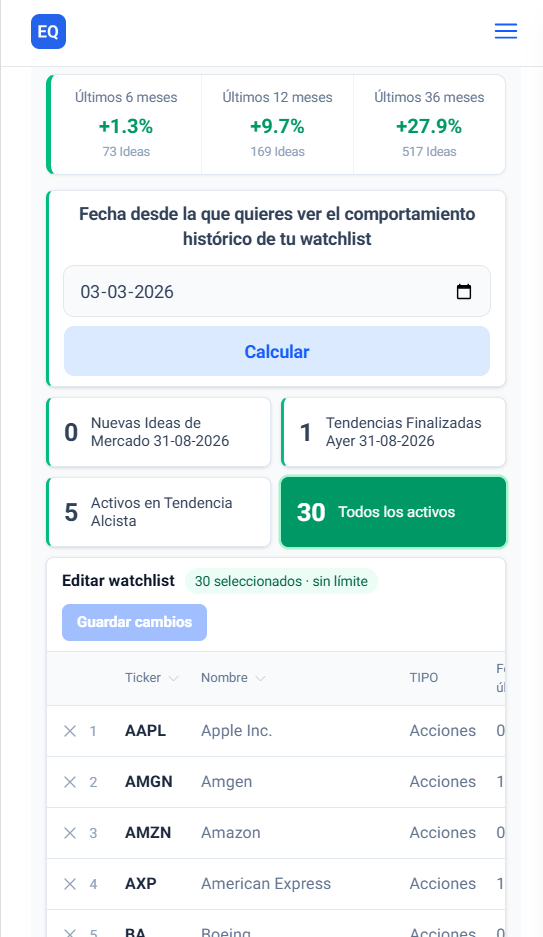
Task: Remove AMGN with its X icon
Action: click(70, 782)
